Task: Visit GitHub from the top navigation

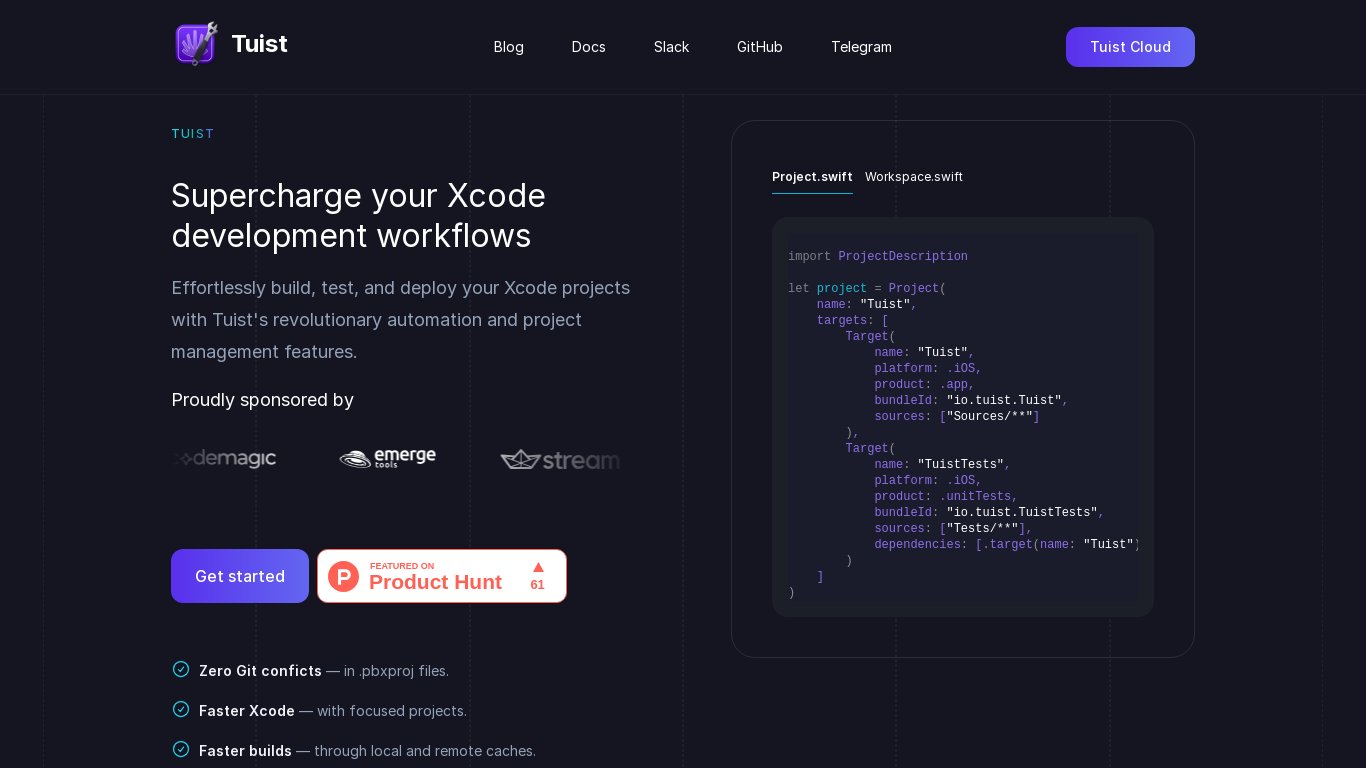Action: coord(760,47)
